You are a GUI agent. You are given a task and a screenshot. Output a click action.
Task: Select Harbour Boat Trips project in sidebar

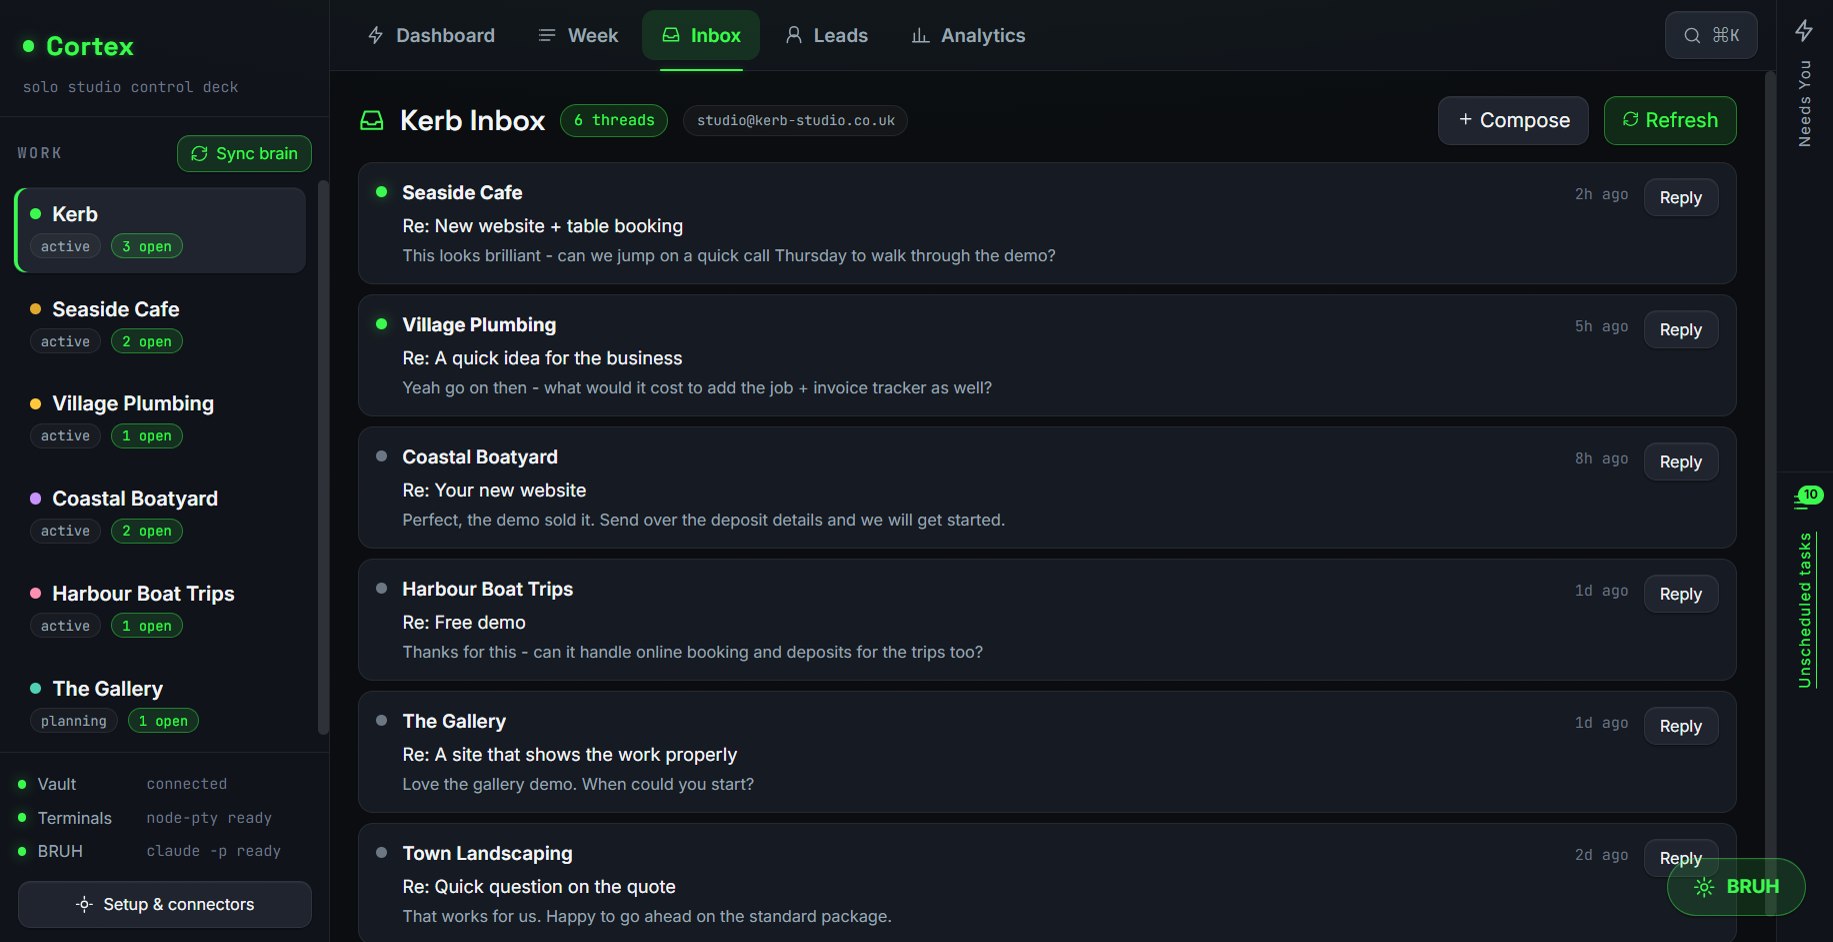tap(160, 609)
